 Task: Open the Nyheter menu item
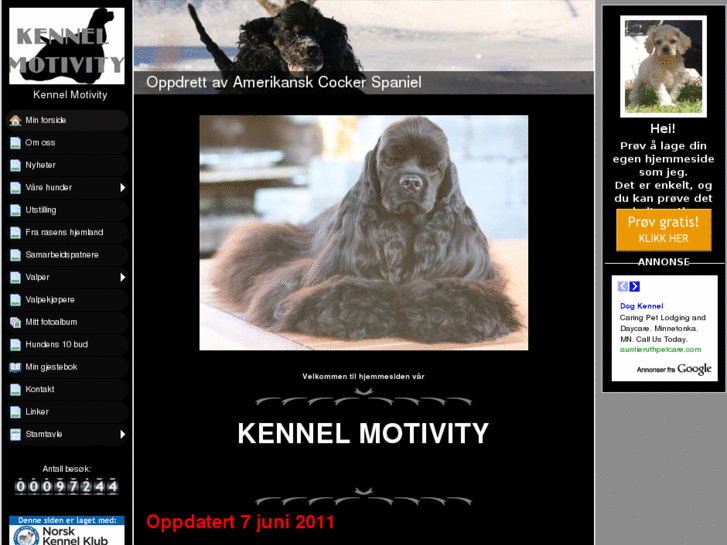coord(41,165)
